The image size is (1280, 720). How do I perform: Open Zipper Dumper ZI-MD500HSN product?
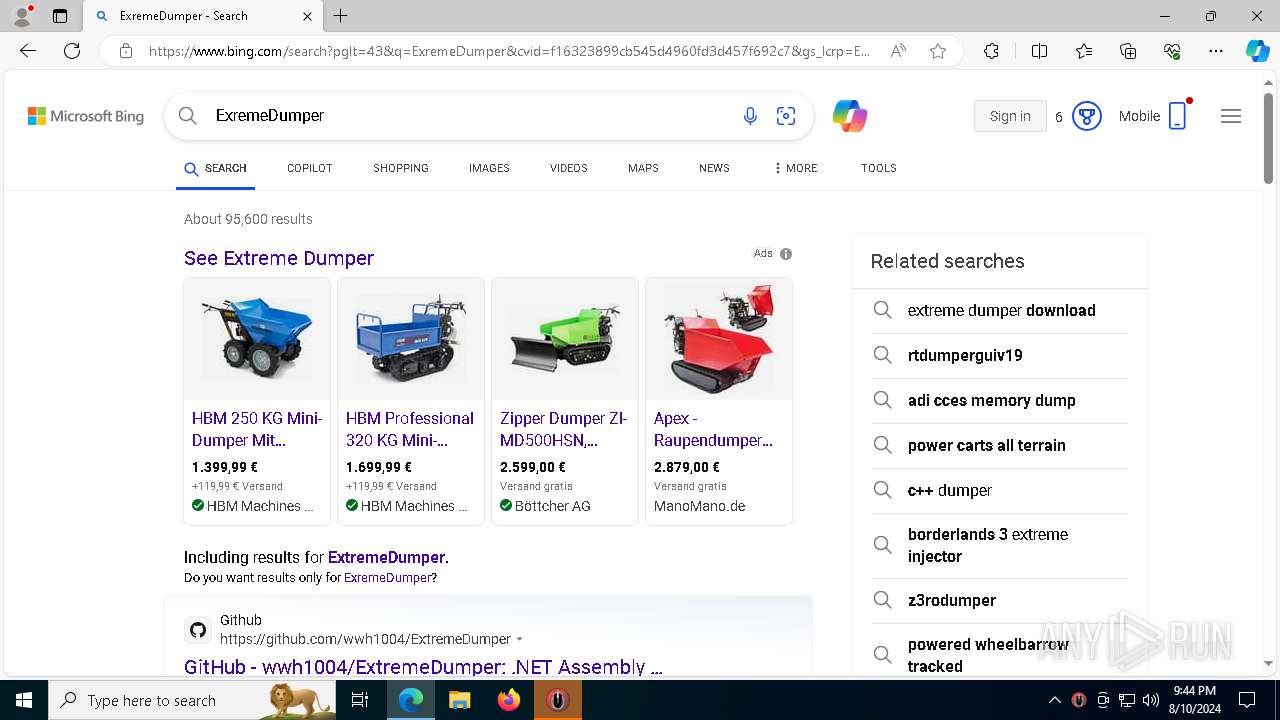pos(564,429)
